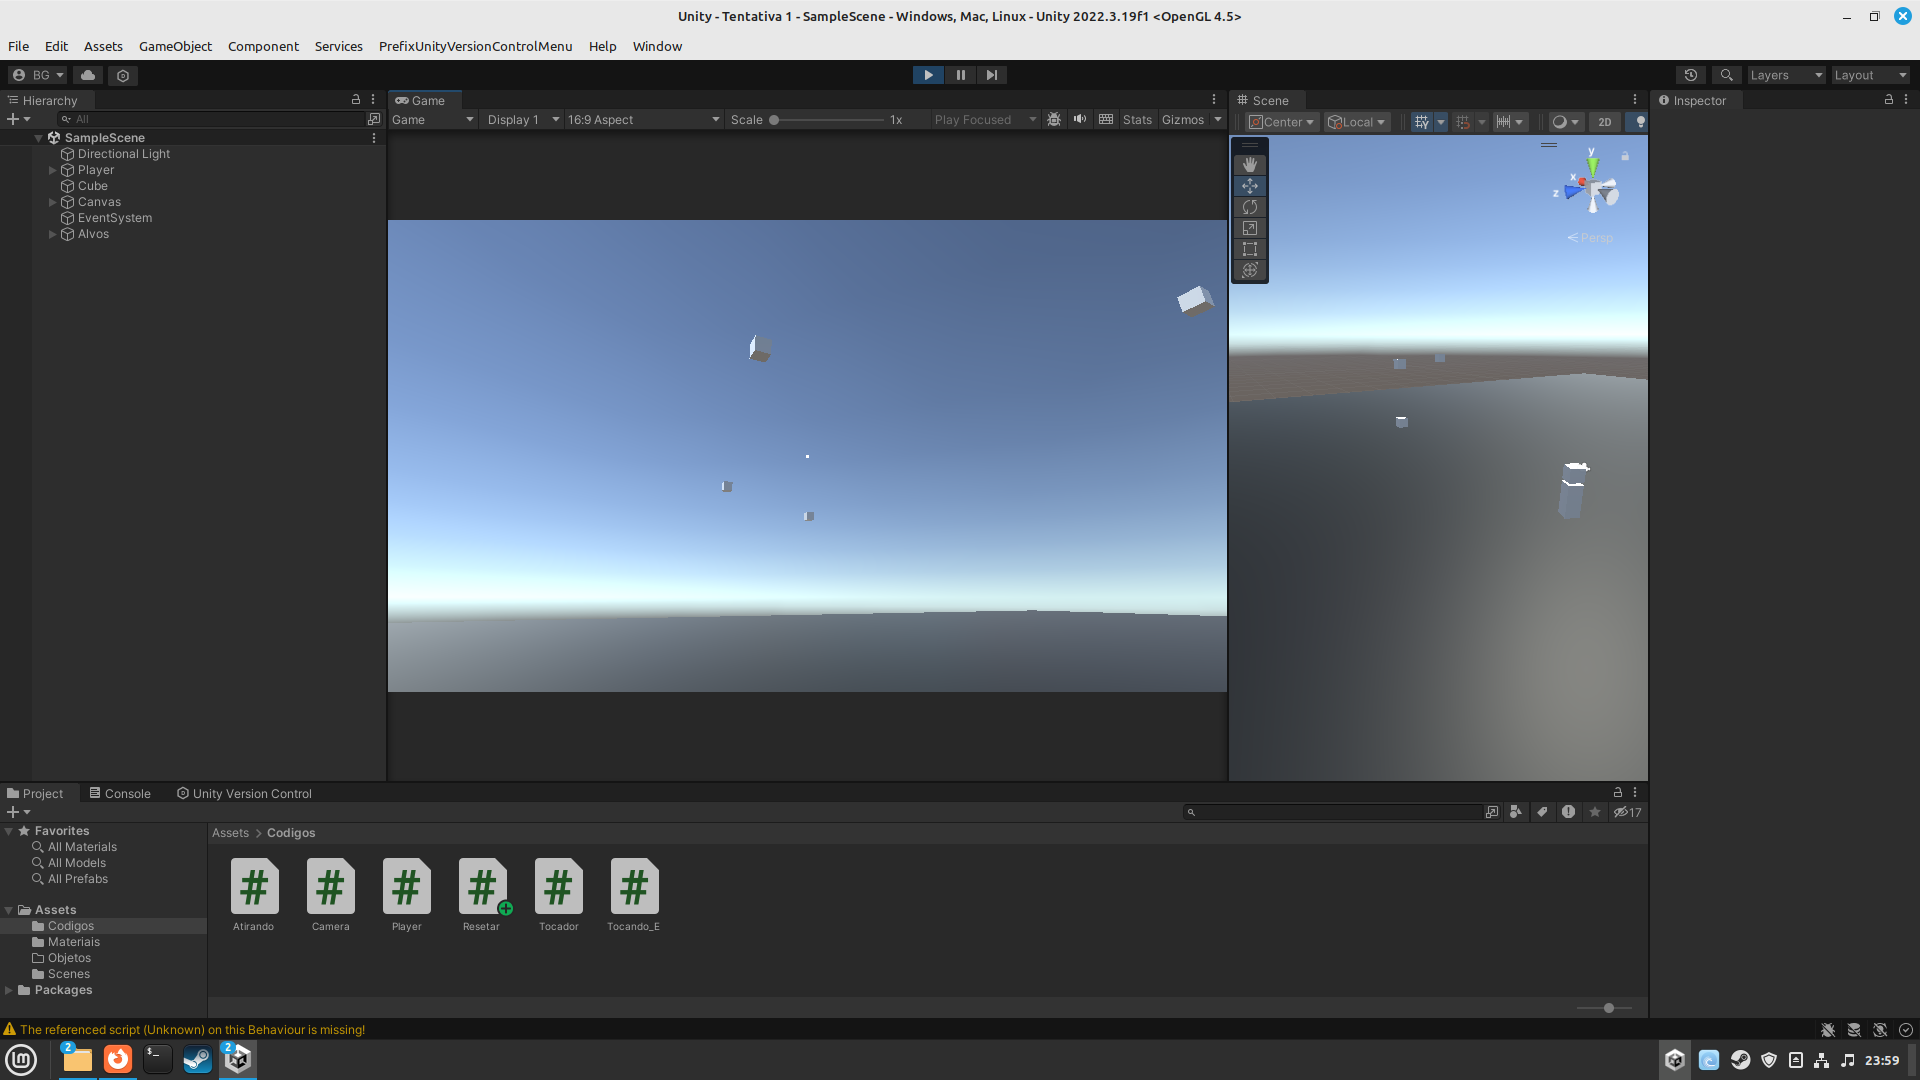Toggle 2D view mode in Scene
This screenshot has width=1920, height=1080.
[x=1604, y=122]
